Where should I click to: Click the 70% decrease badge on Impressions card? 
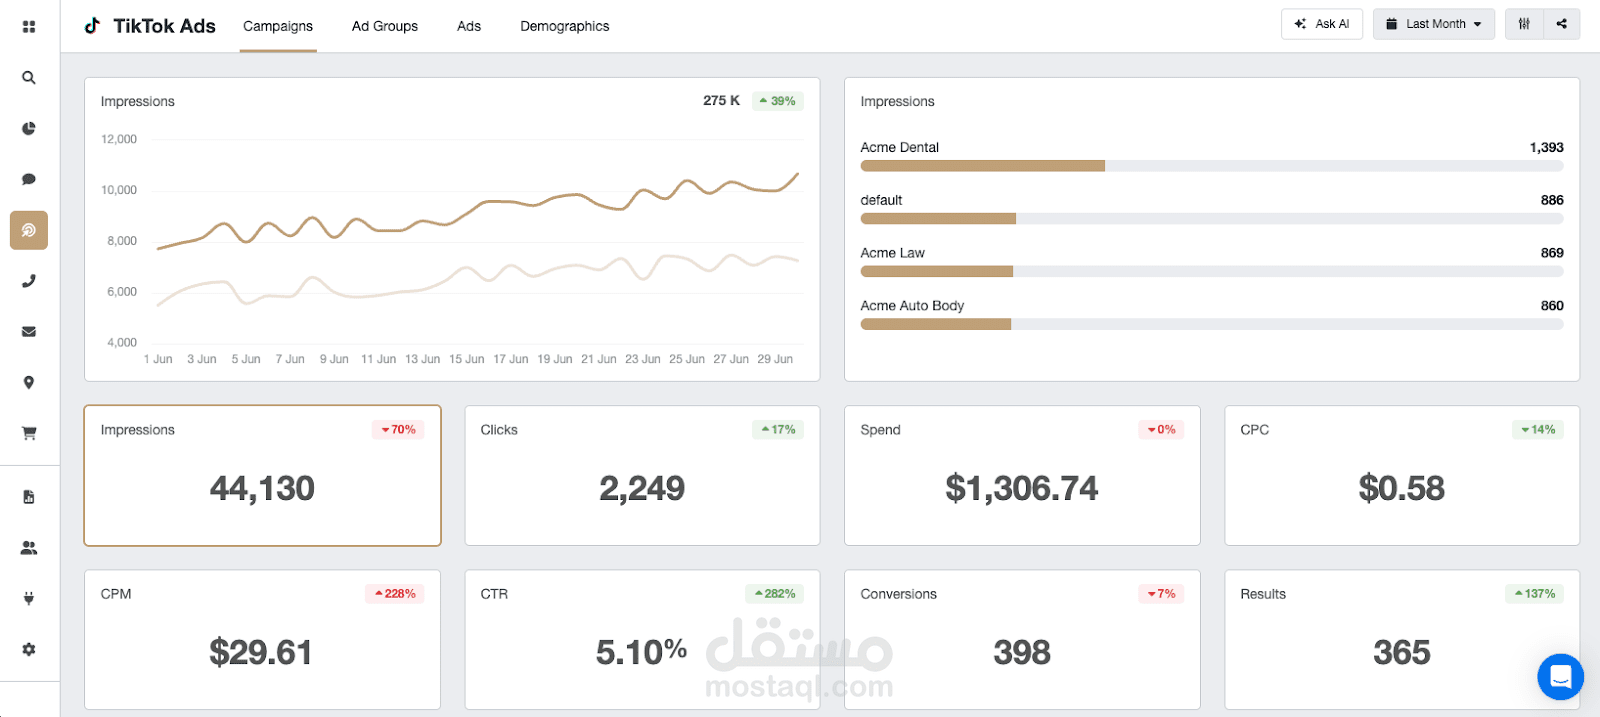point(398,430)
